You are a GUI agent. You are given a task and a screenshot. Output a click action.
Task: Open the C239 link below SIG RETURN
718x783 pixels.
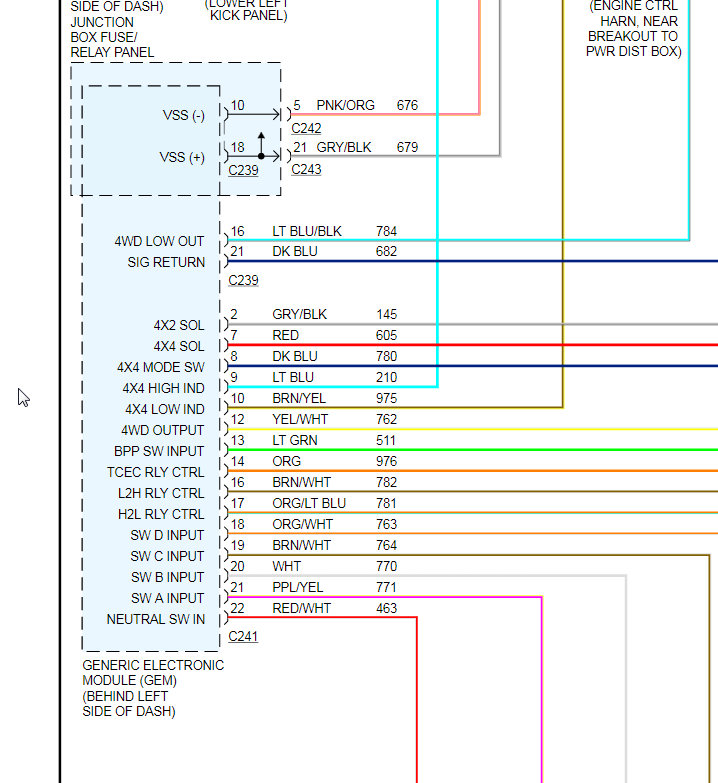point(243,280)
